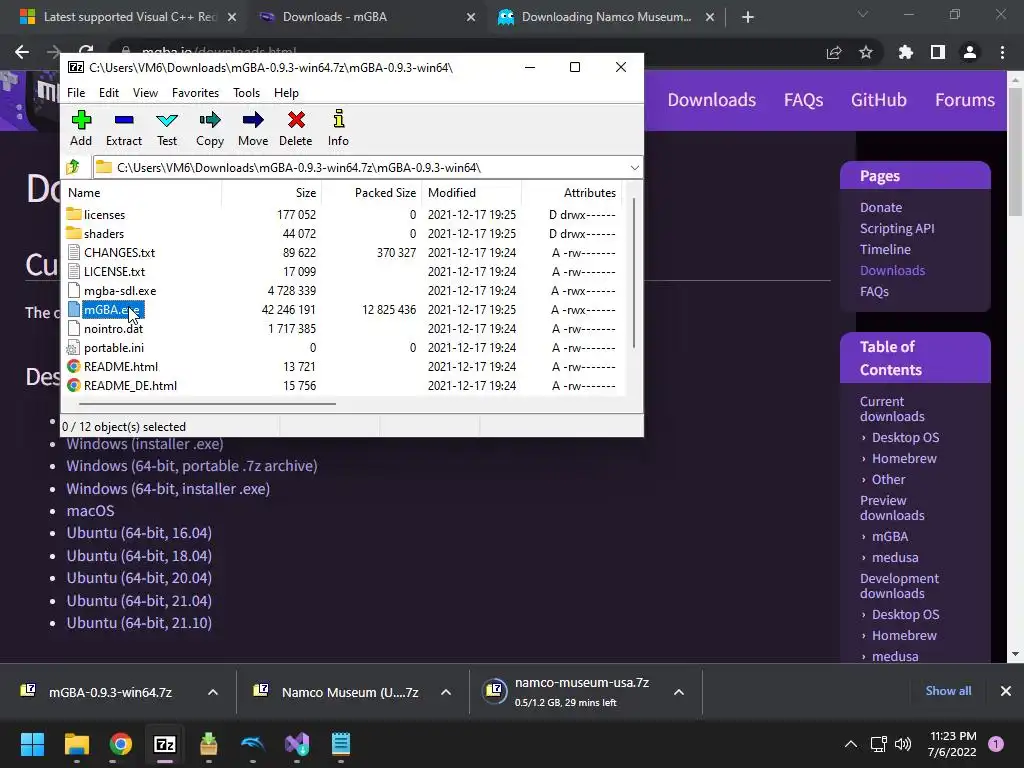Click the Info toolbar icon
This screenshot has width=1024, height=768.
coord(338,128)
